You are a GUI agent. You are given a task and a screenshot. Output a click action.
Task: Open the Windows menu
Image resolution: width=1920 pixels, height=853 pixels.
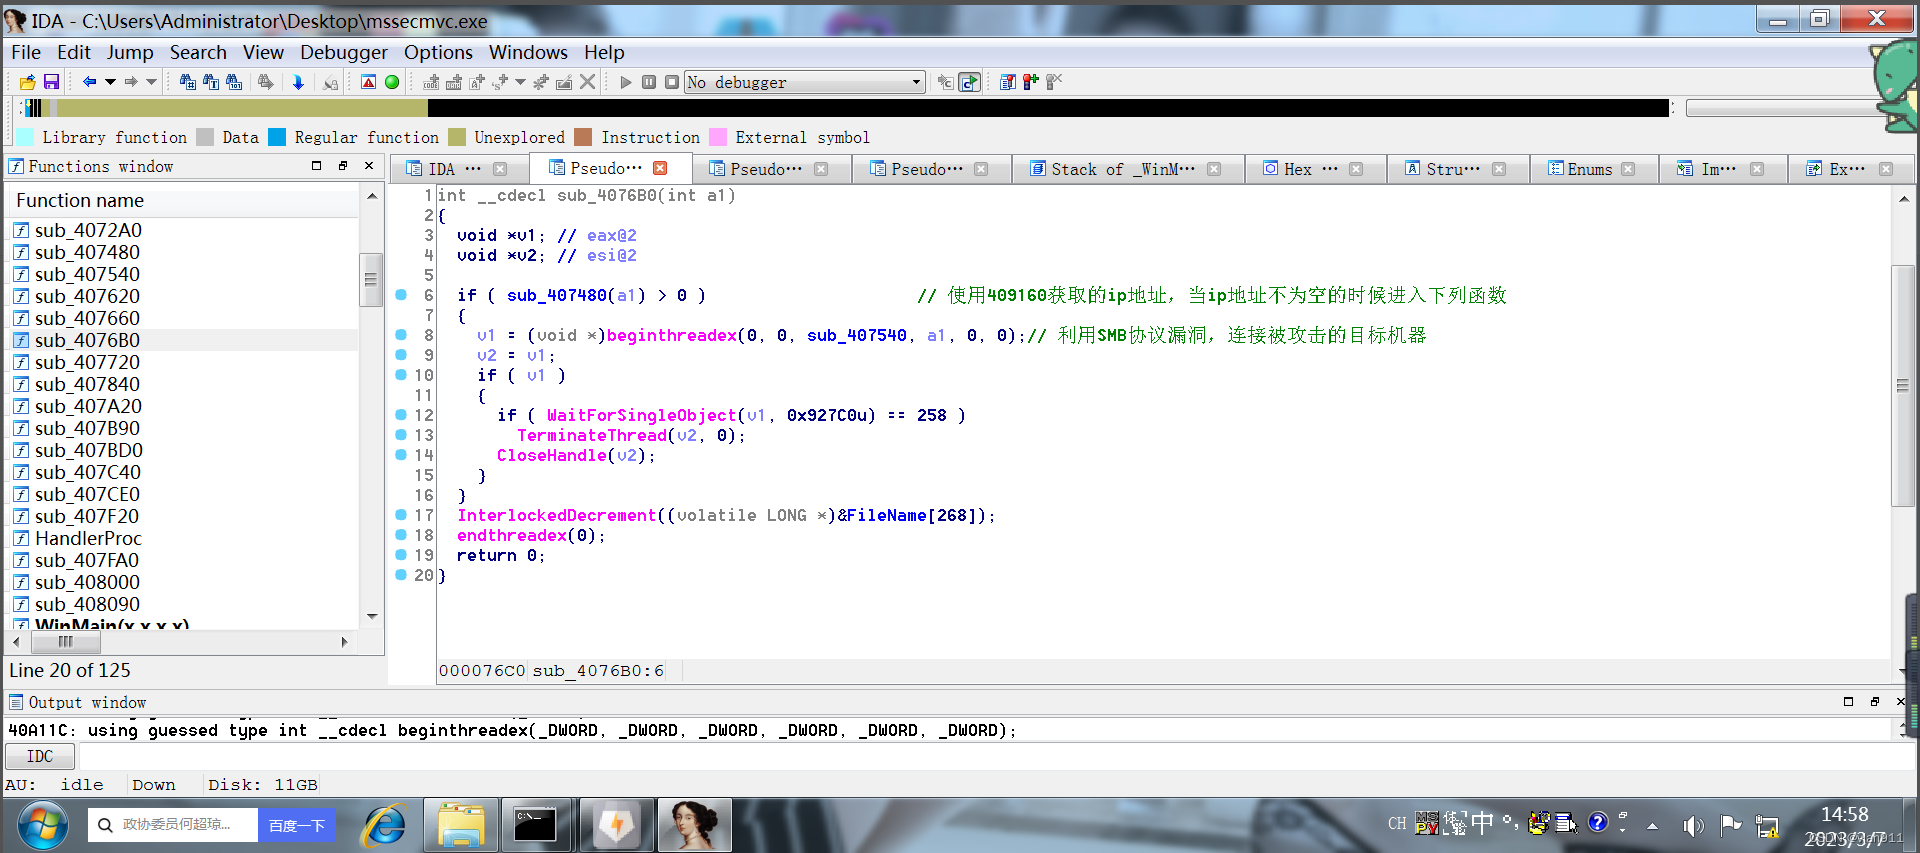528,52
